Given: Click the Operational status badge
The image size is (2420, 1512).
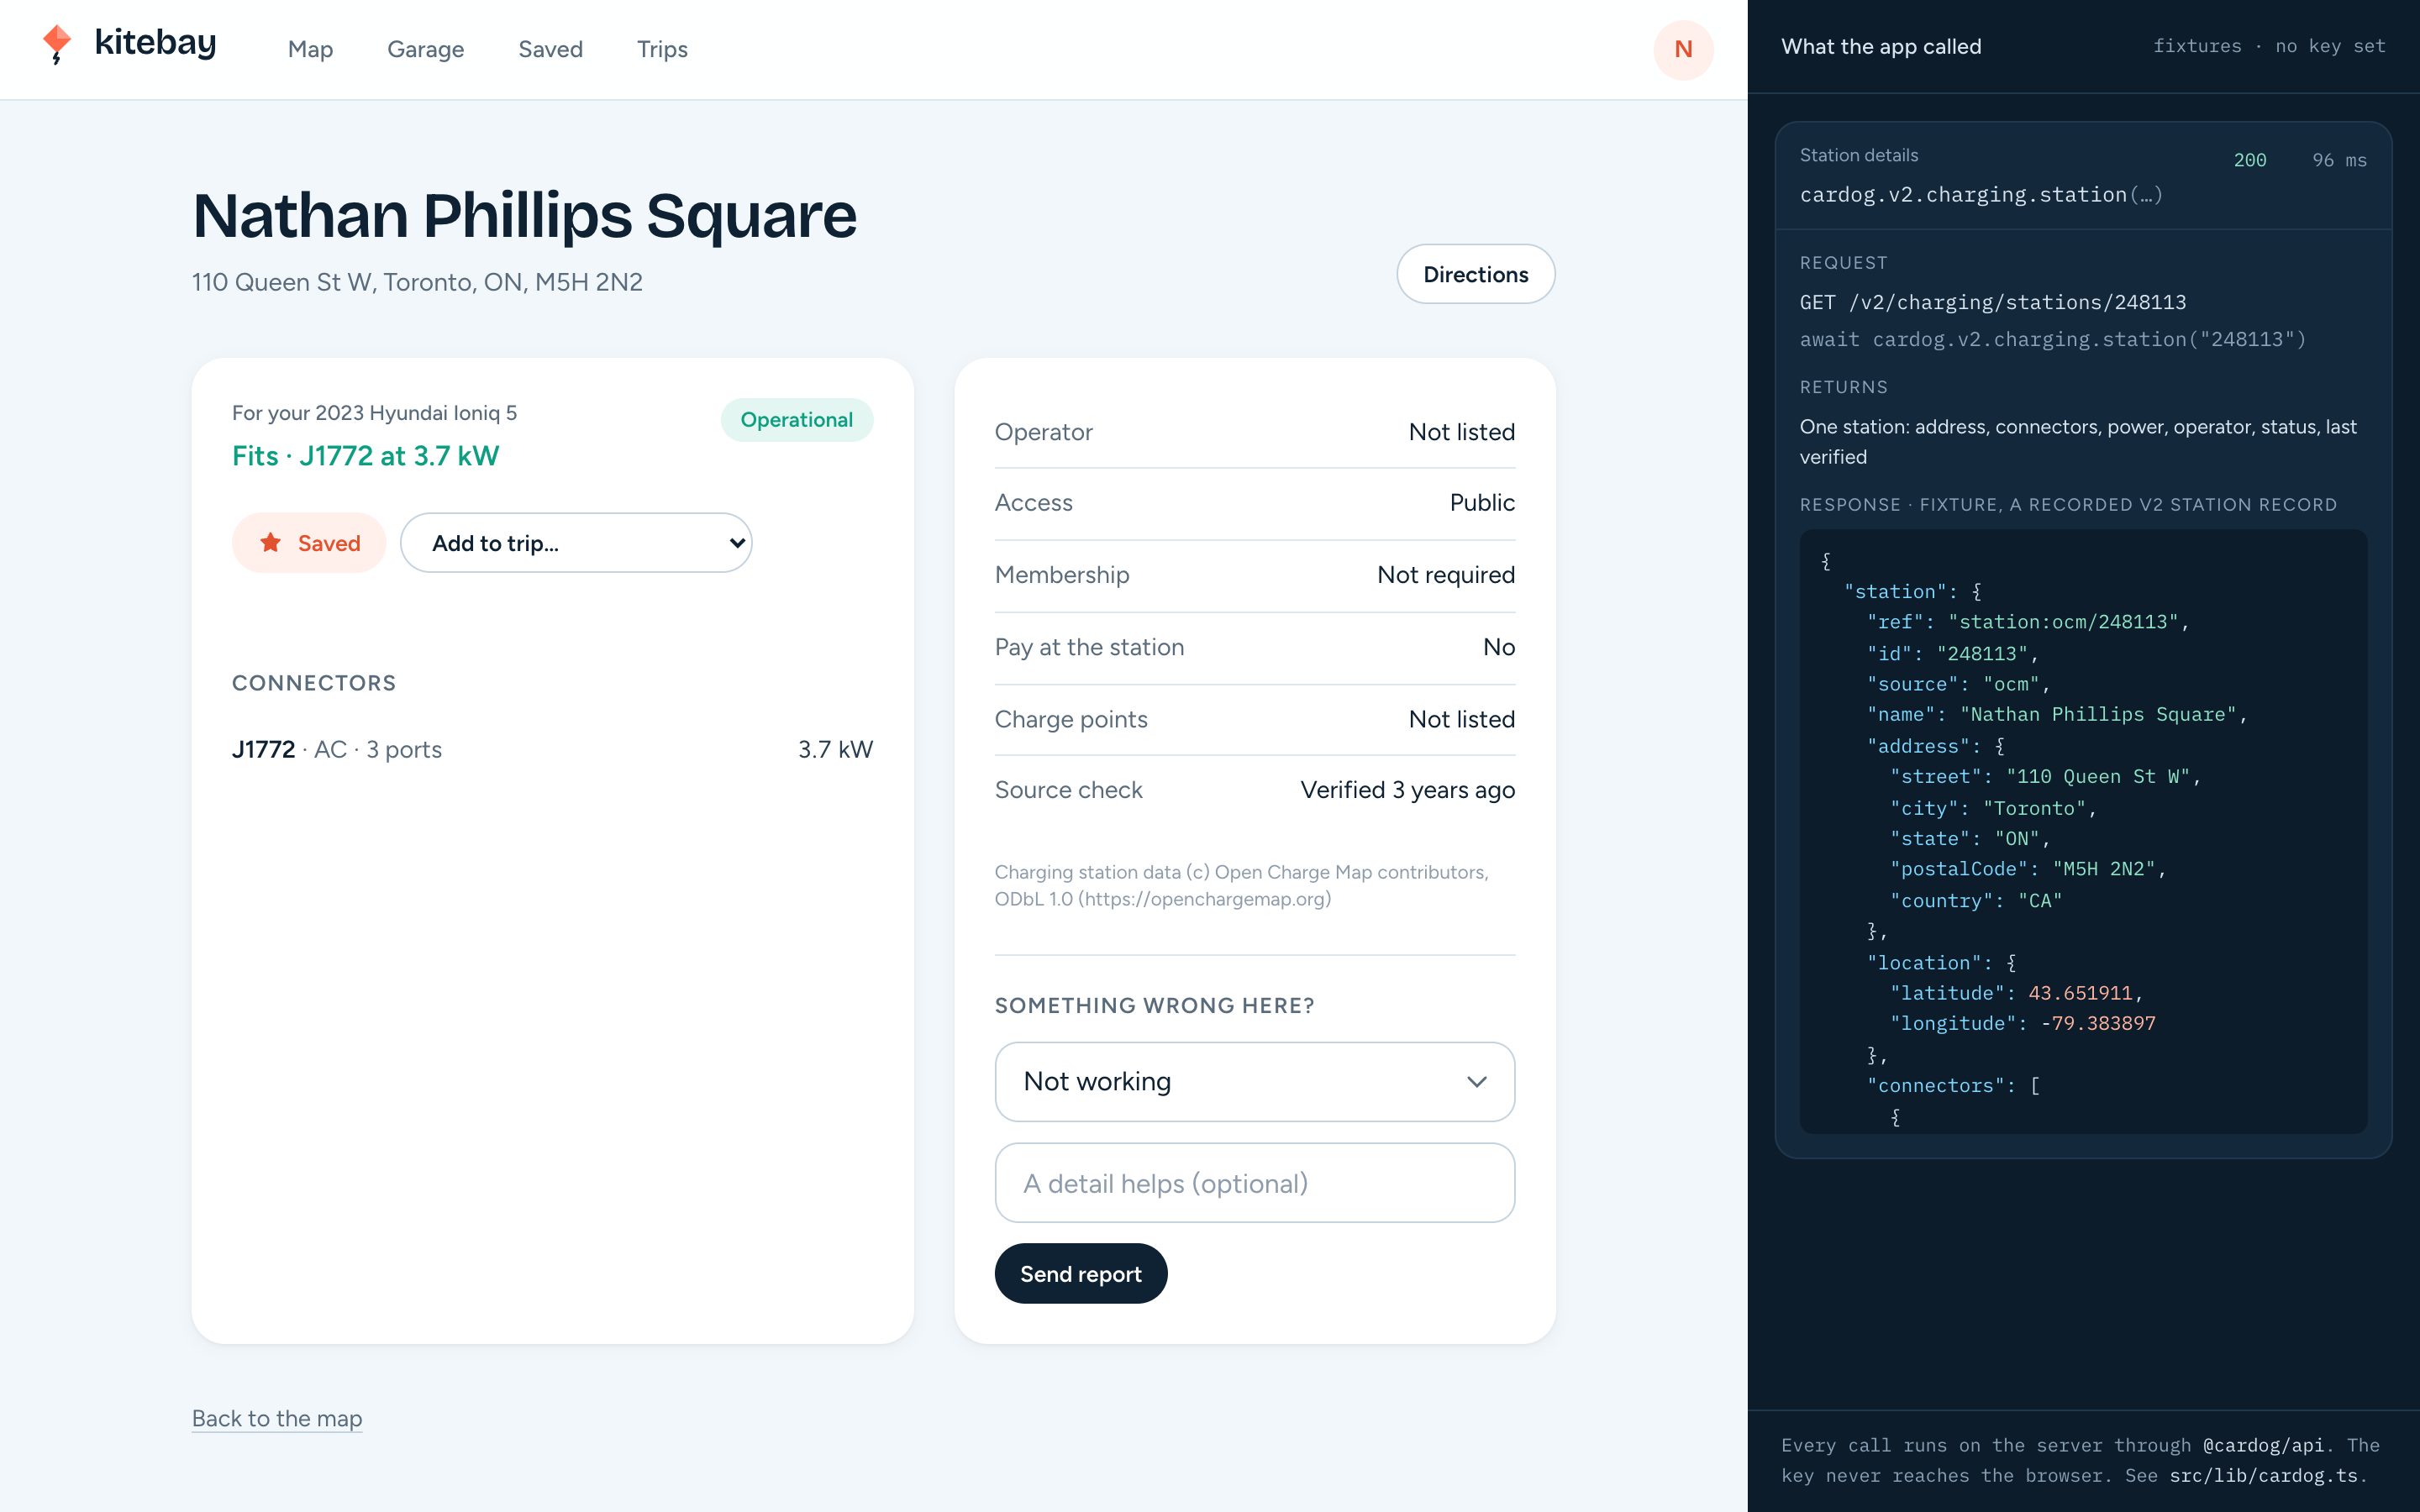Looking at the screenshot, I should pos(796,420).
